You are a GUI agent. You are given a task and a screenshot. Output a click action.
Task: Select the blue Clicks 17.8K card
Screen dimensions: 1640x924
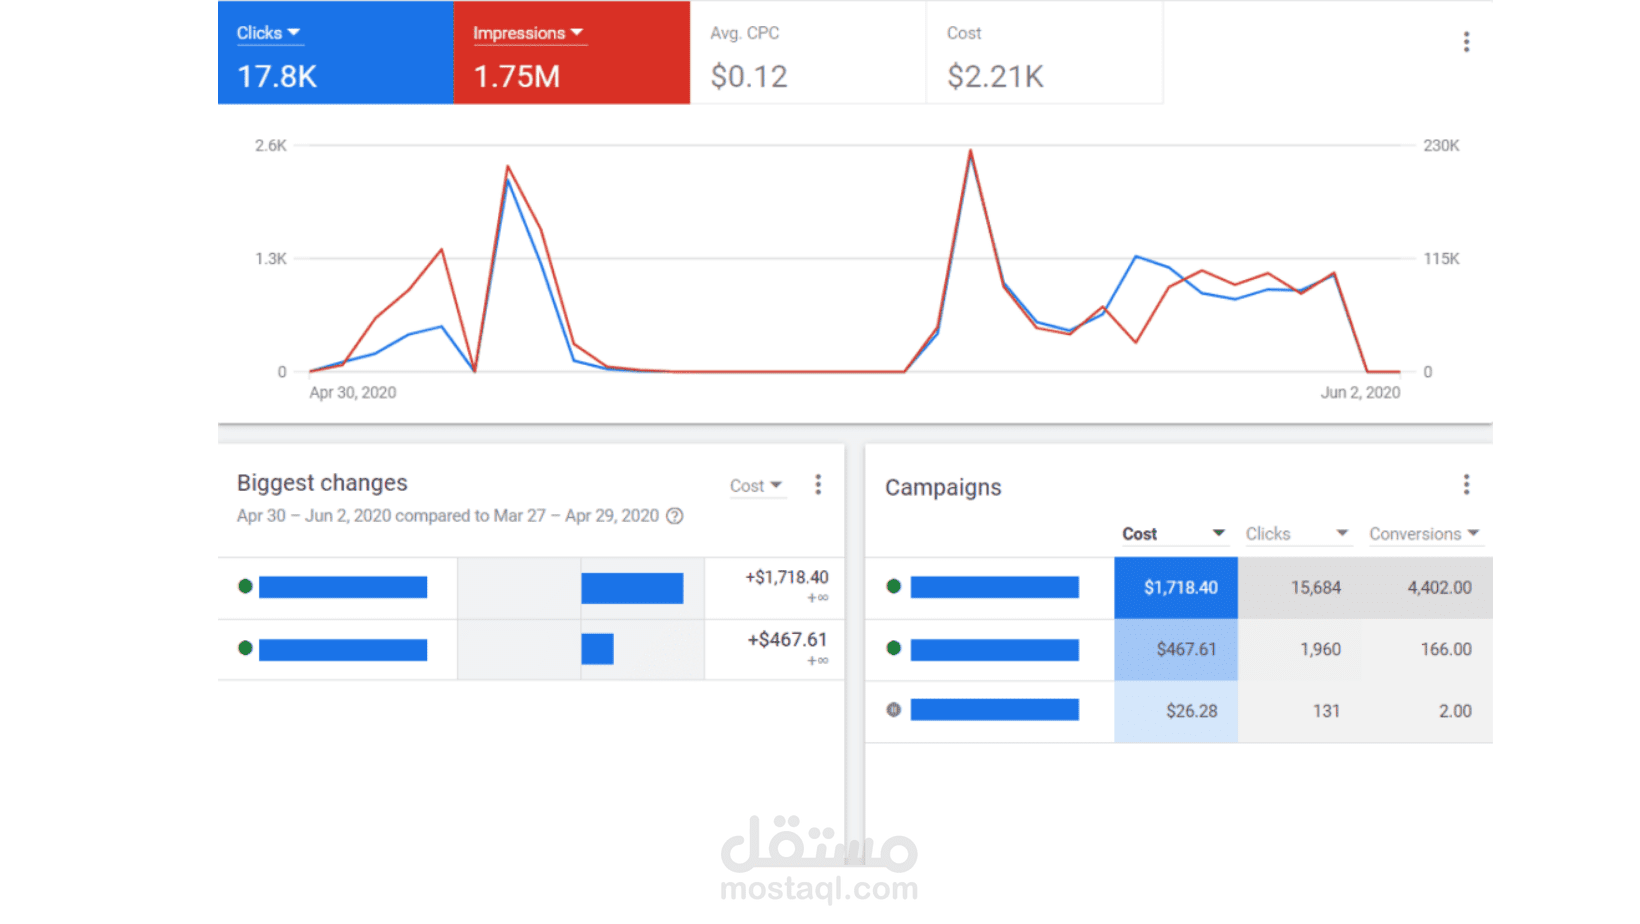[x=336, y=53]
